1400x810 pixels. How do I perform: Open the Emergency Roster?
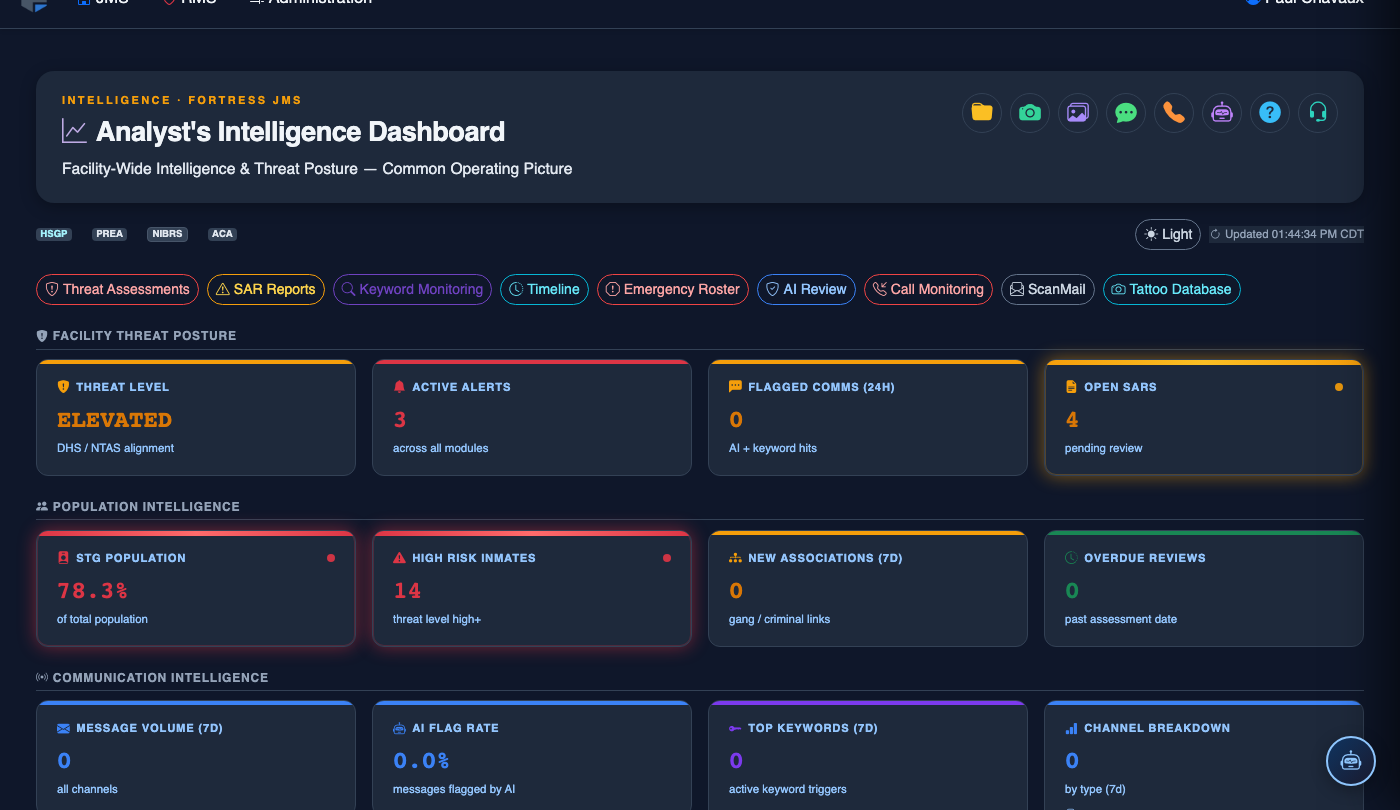(x=673, y=289)
